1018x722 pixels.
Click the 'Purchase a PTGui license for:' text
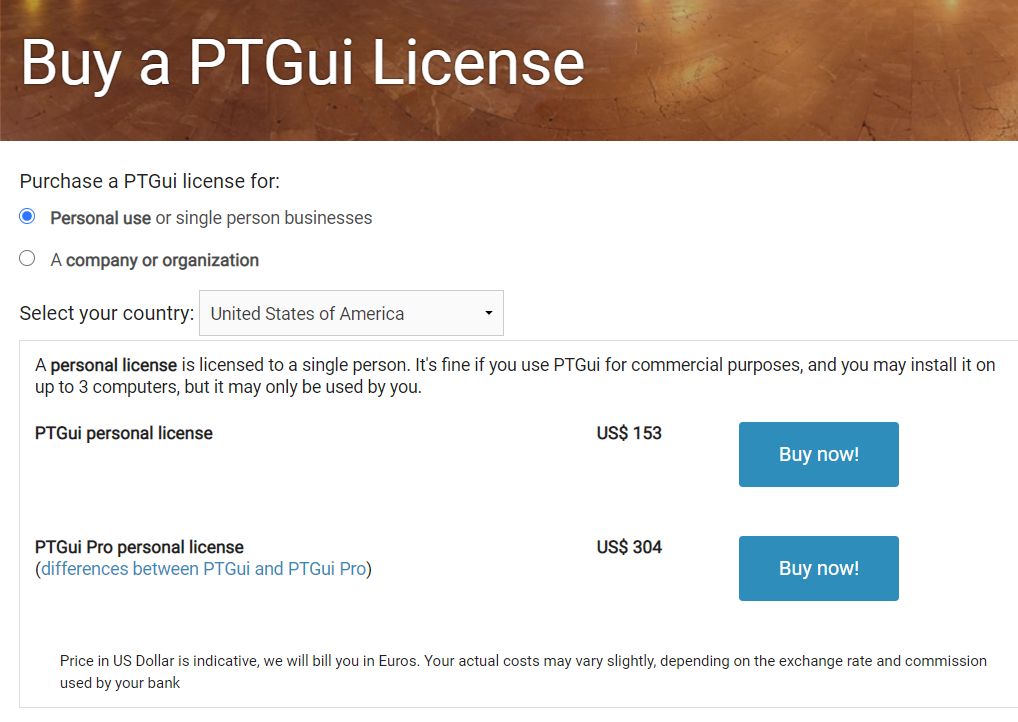[x=150, y=181]
